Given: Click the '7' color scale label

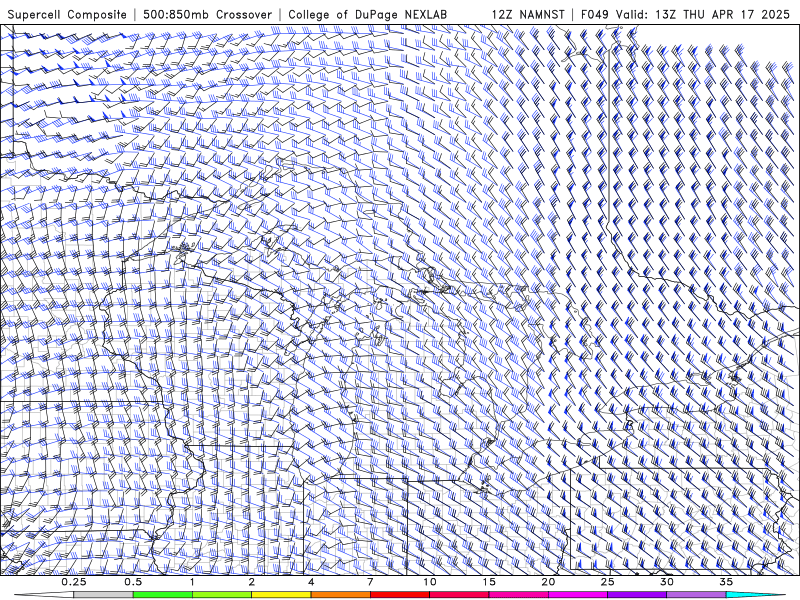Looking at the screenshot, I should click(370, 582).
